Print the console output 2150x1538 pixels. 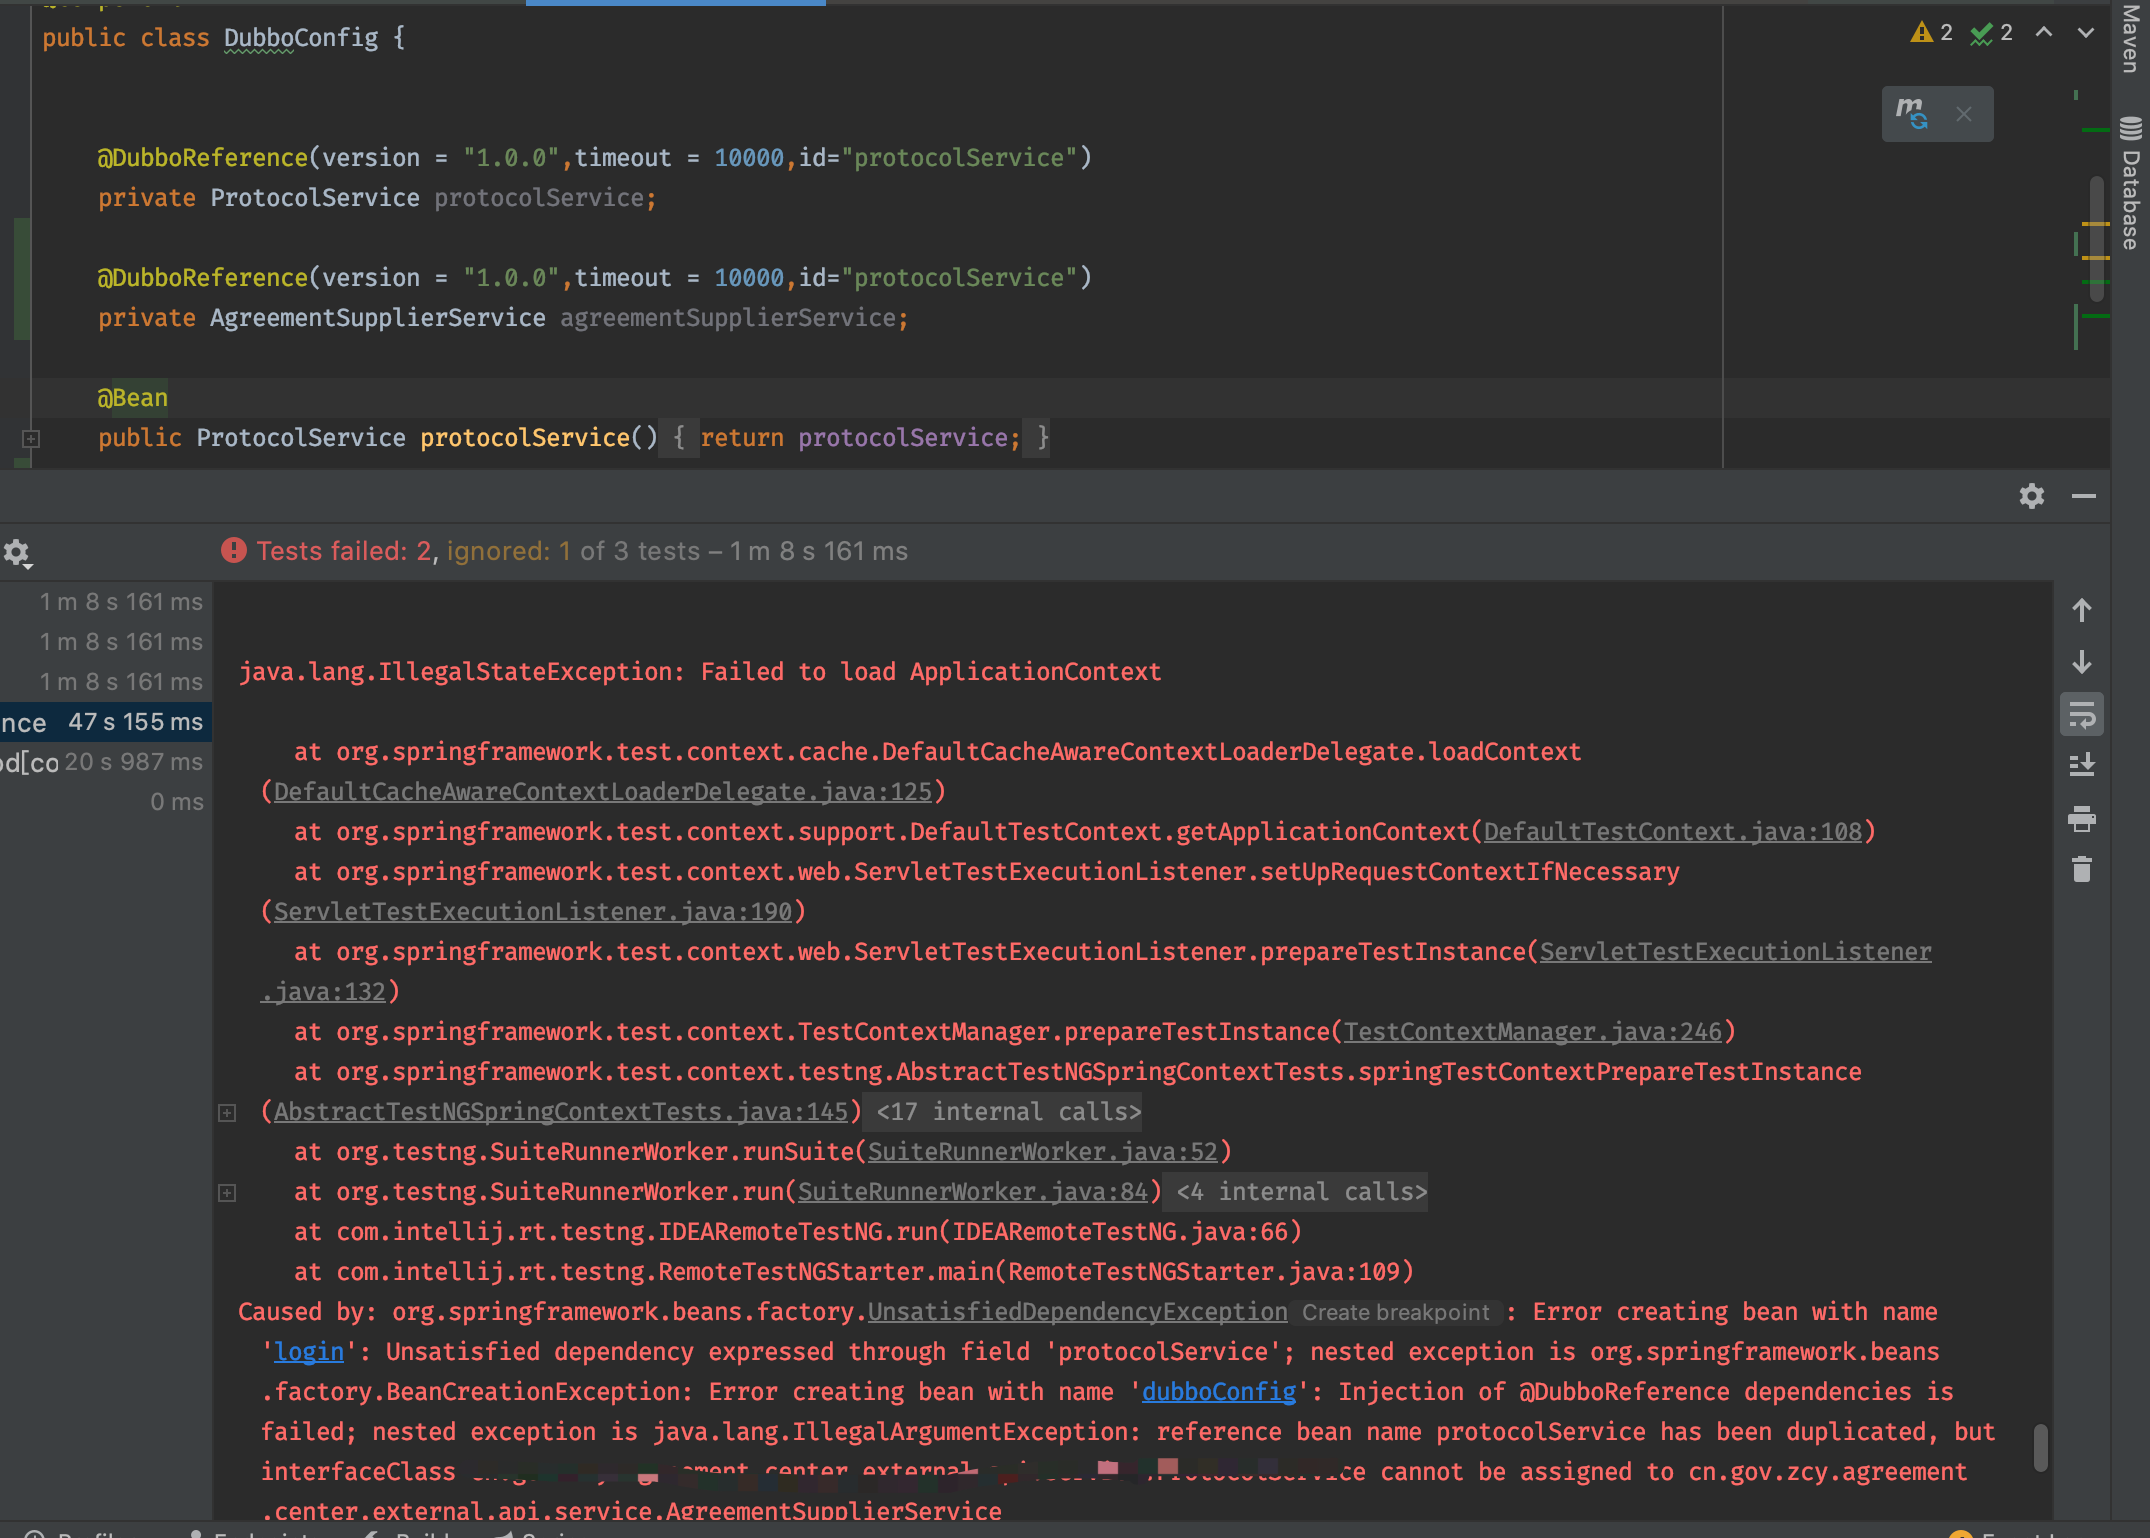pyautogui.click(x=2082, y=819)
